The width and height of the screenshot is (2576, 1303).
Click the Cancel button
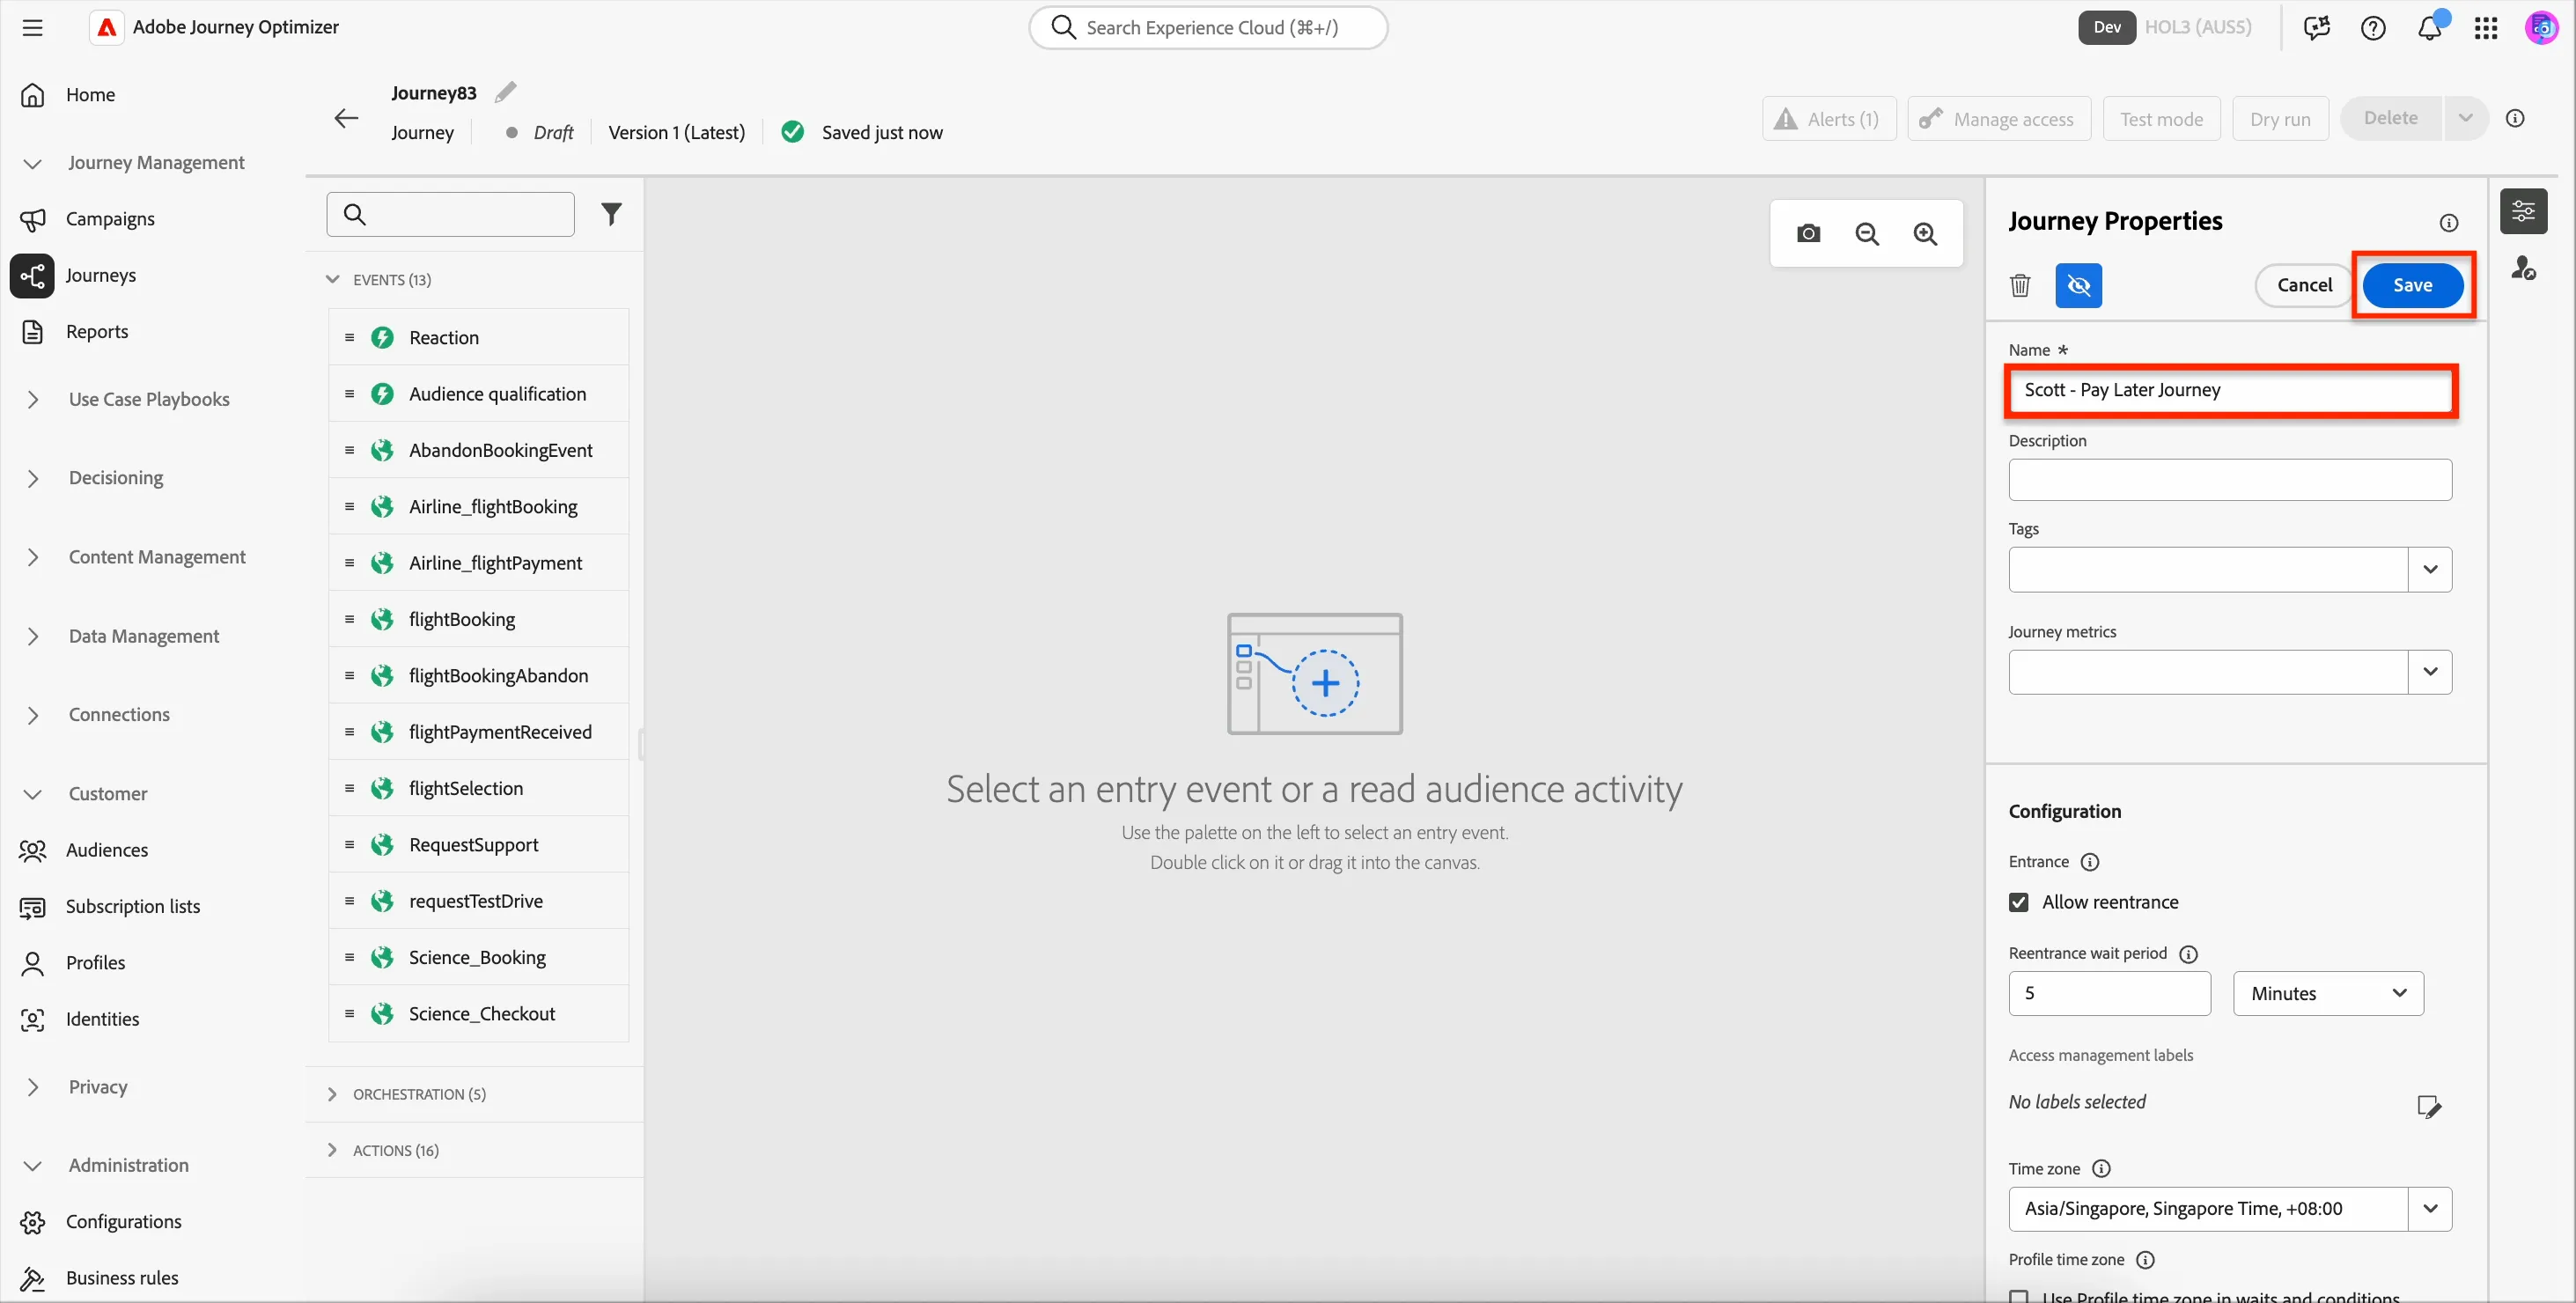point(2304,285)
